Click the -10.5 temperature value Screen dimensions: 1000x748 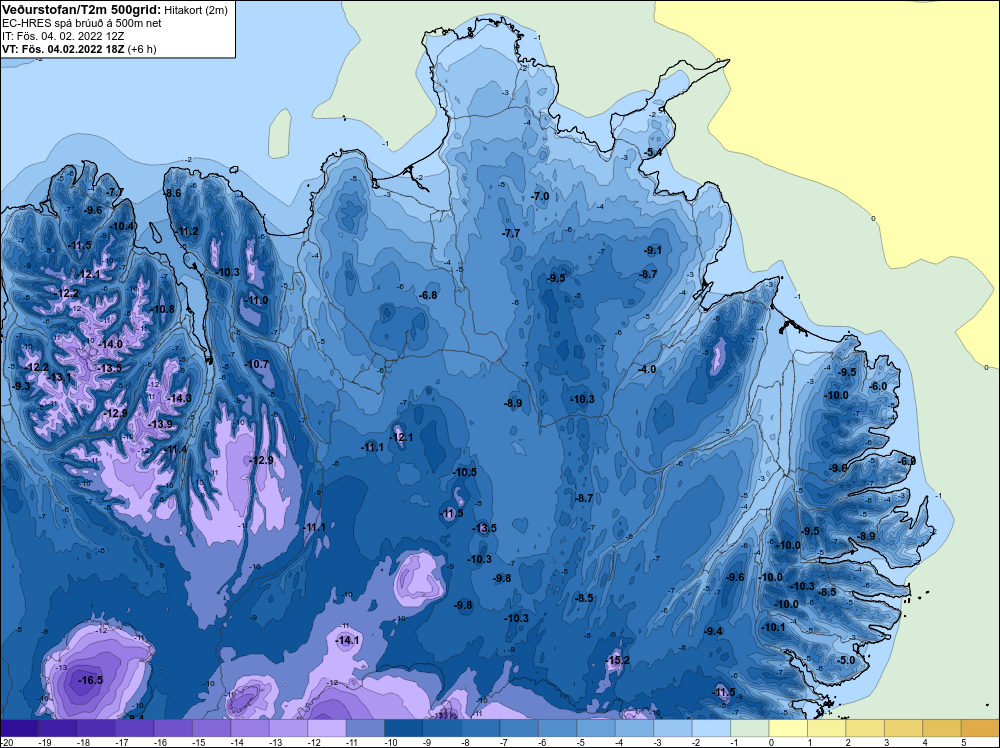pyautogui.click(x=464, y=473)
